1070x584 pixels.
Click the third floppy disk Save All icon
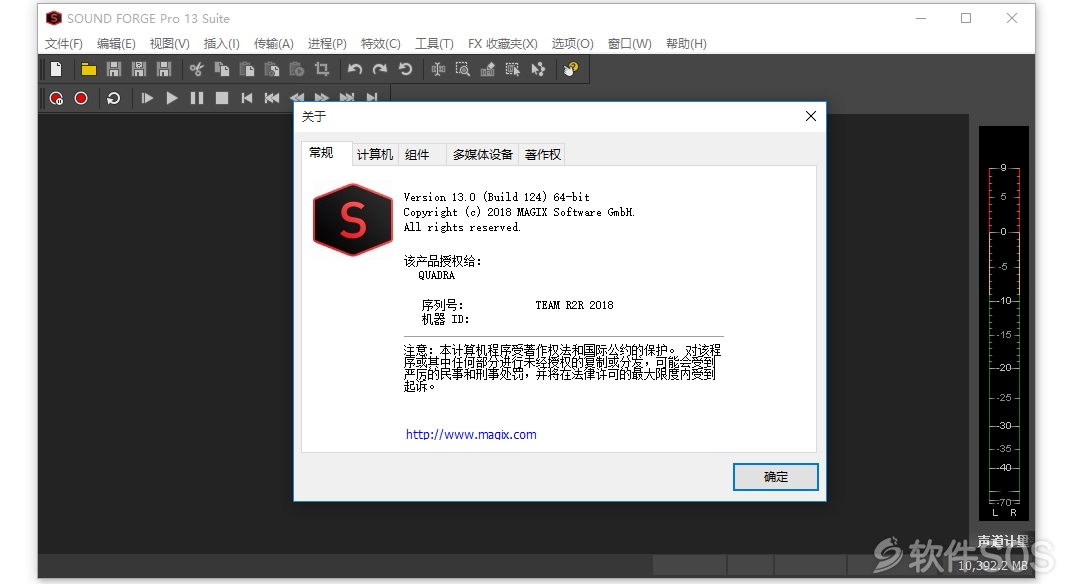[x=164, y=69]
